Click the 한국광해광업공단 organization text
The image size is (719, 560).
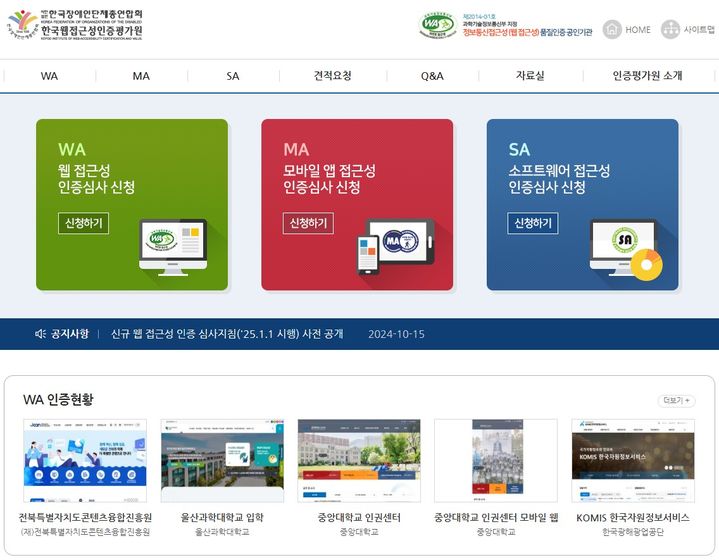pos(633,532)
